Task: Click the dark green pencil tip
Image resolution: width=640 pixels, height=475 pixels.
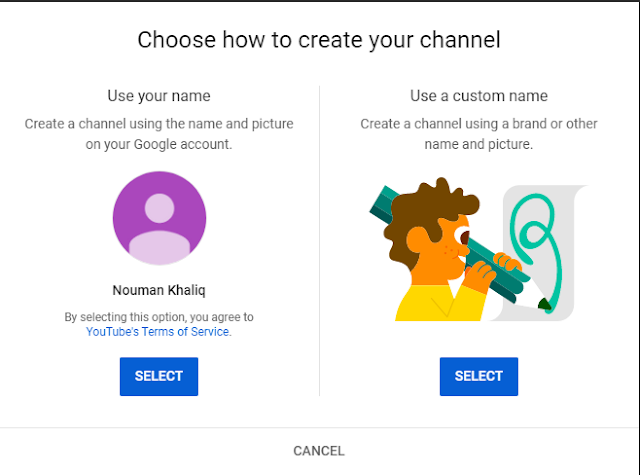Action: 545,304
